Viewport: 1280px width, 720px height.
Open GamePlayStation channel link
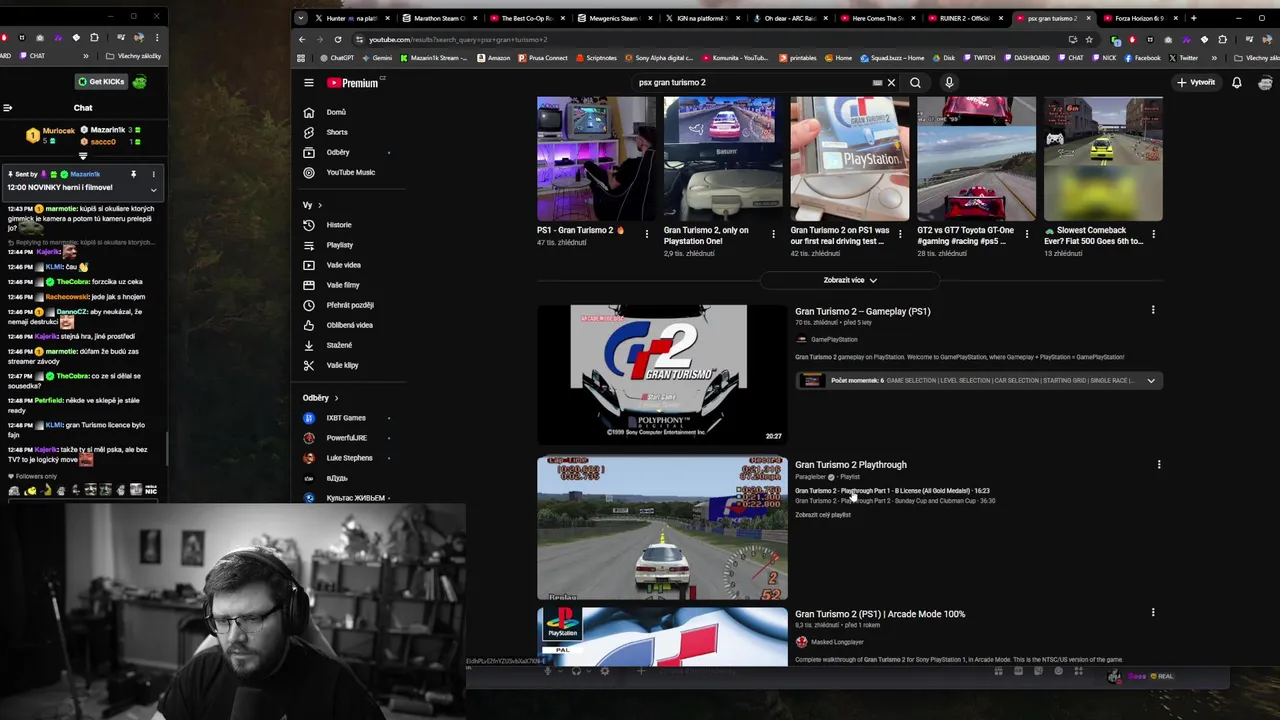[x=834, y=340]
